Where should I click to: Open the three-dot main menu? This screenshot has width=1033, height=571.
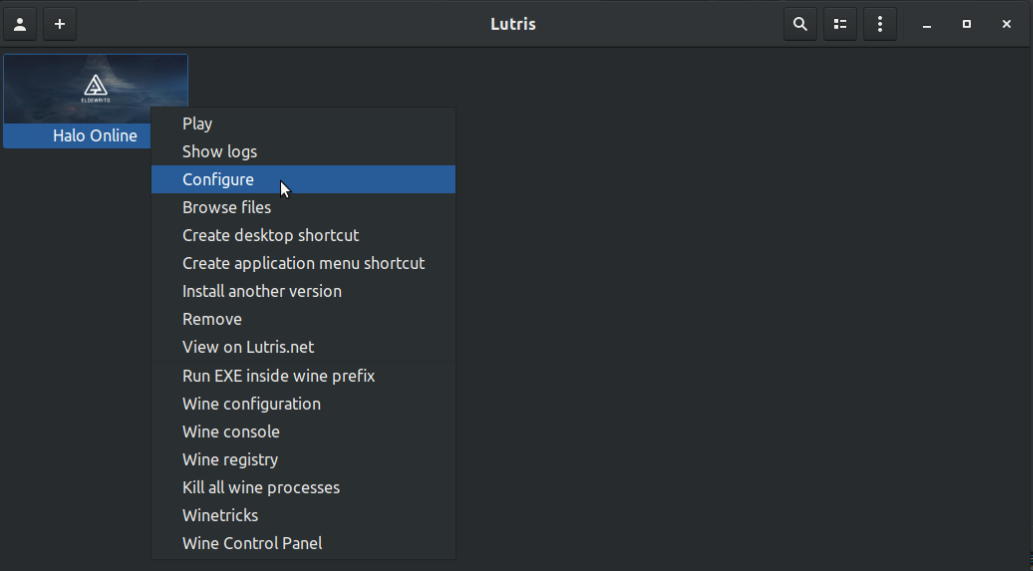pyautogui.click(x=879, y=24)
